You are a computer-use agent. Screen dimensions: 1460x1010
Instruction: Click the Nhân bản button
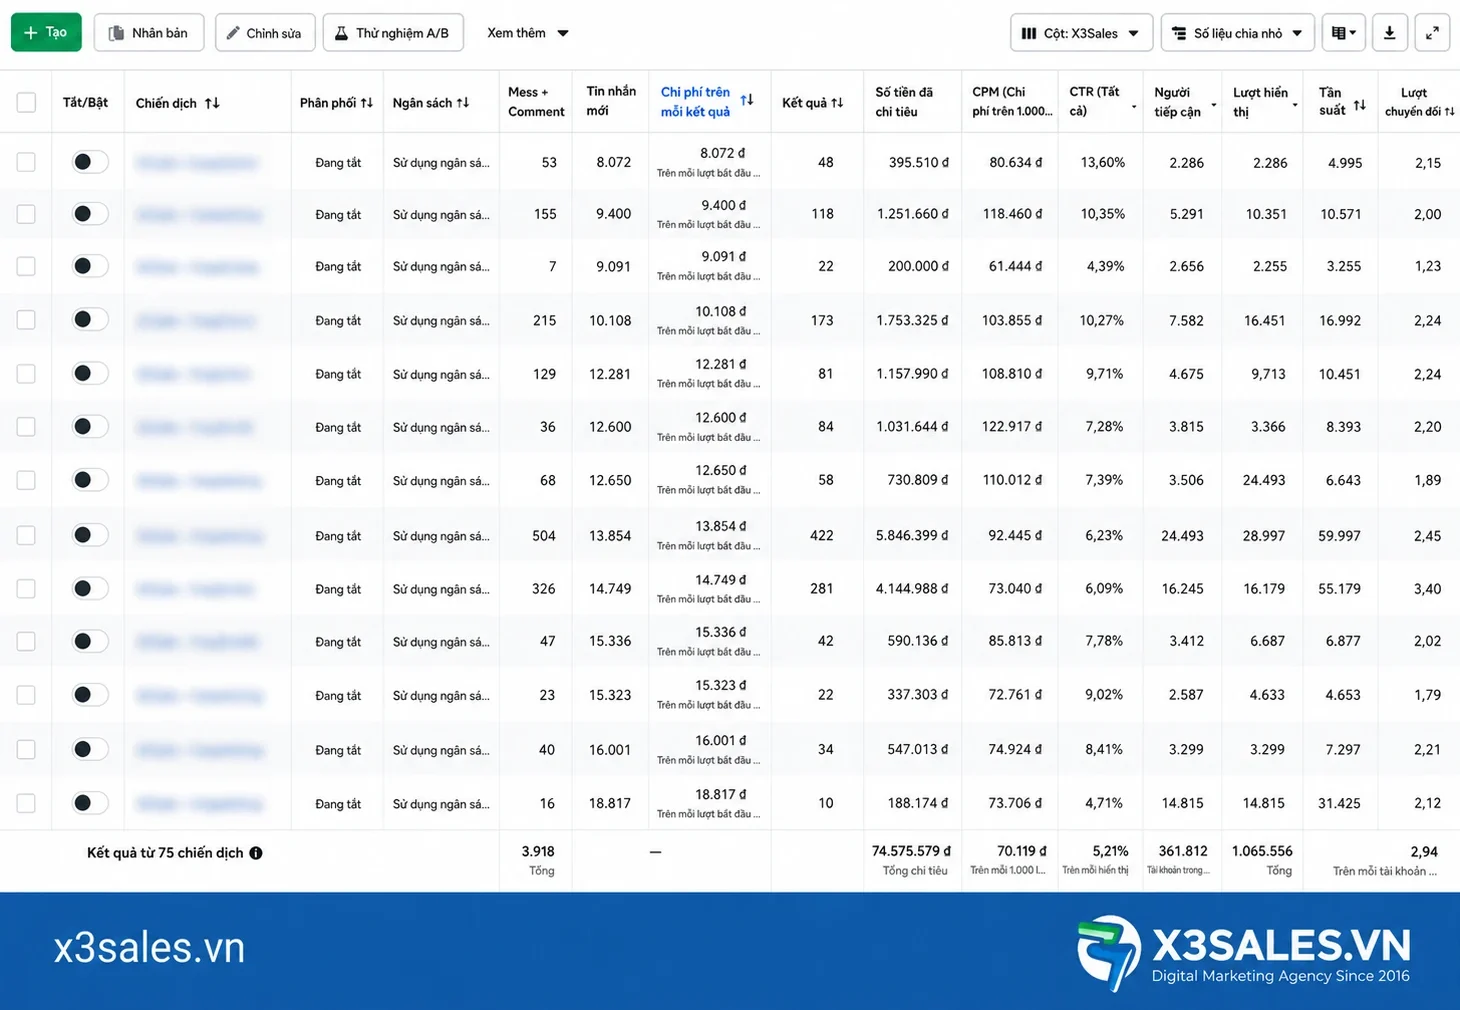pos(149,33)
